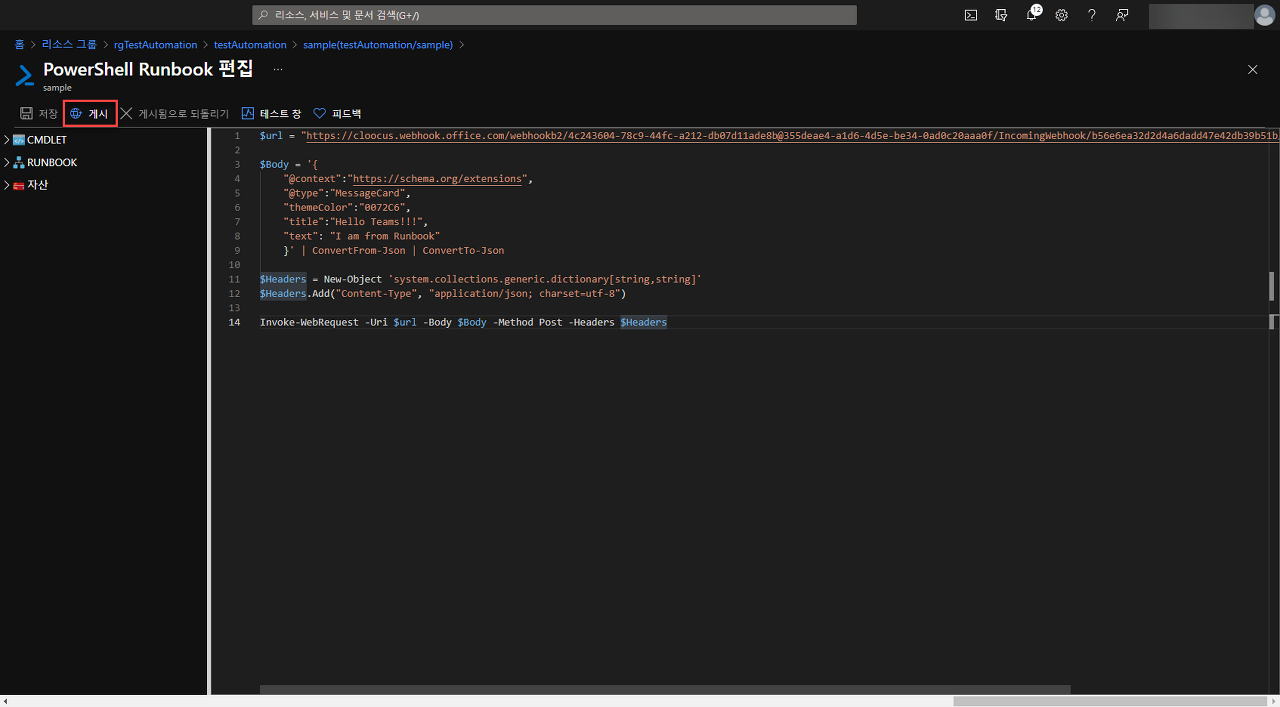Click the schema.org/extensions URL in line 4
The width and height of the screenshot is (1280, 707).
tap(438, 179)
